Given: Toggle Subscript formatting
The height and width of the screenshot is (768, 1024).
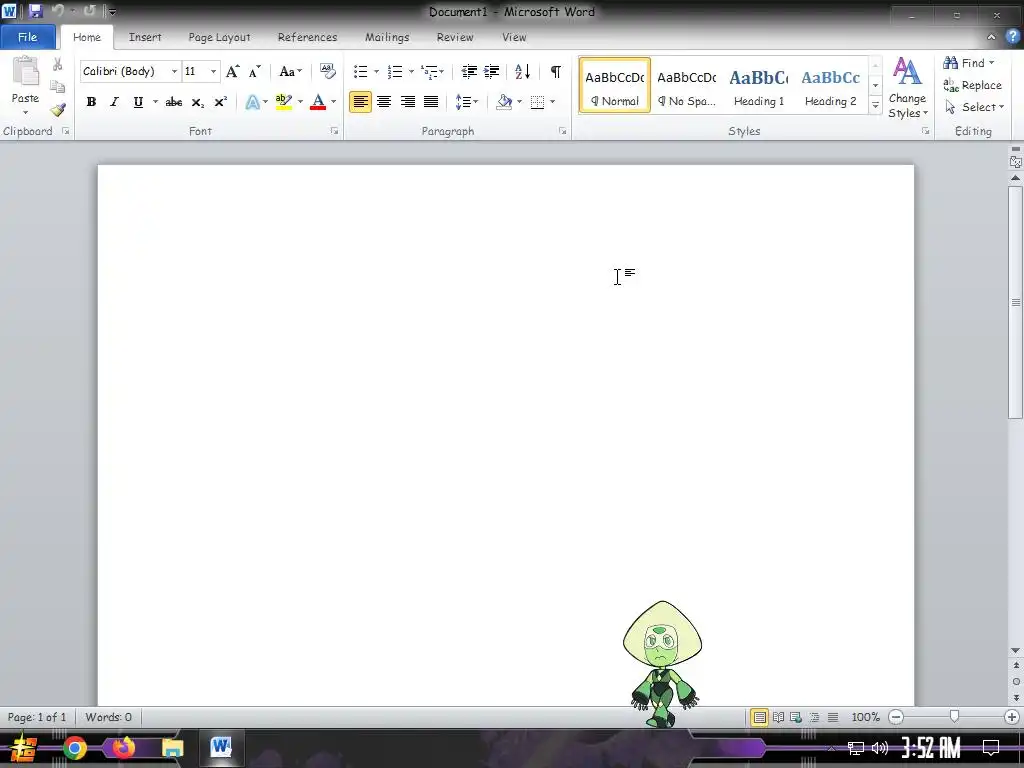Looking at the screenshot, I should [197, 102].
